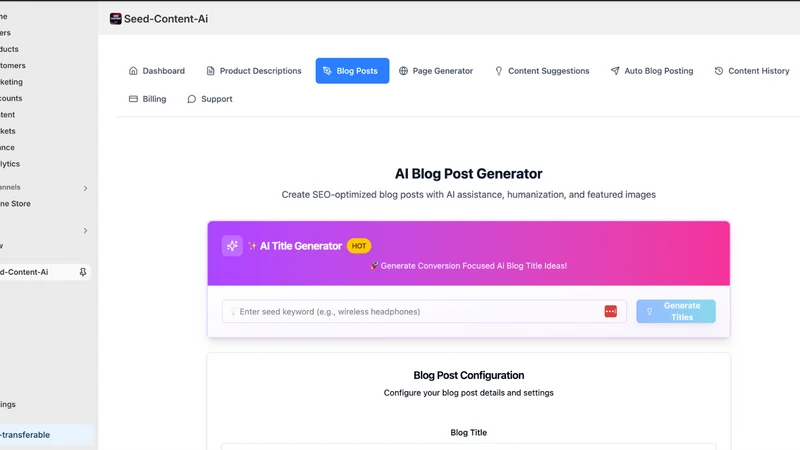This screenshot has height=450, width=800.
Task: Click the seed keyword input field
Action: 424,311
